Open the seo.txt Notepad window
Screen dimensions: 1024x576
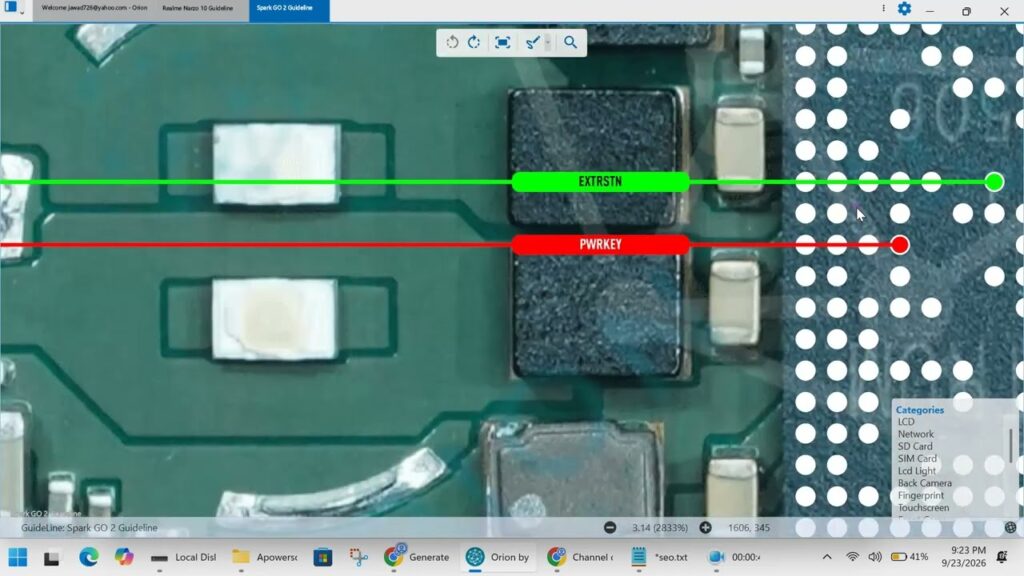coord(660,557)
